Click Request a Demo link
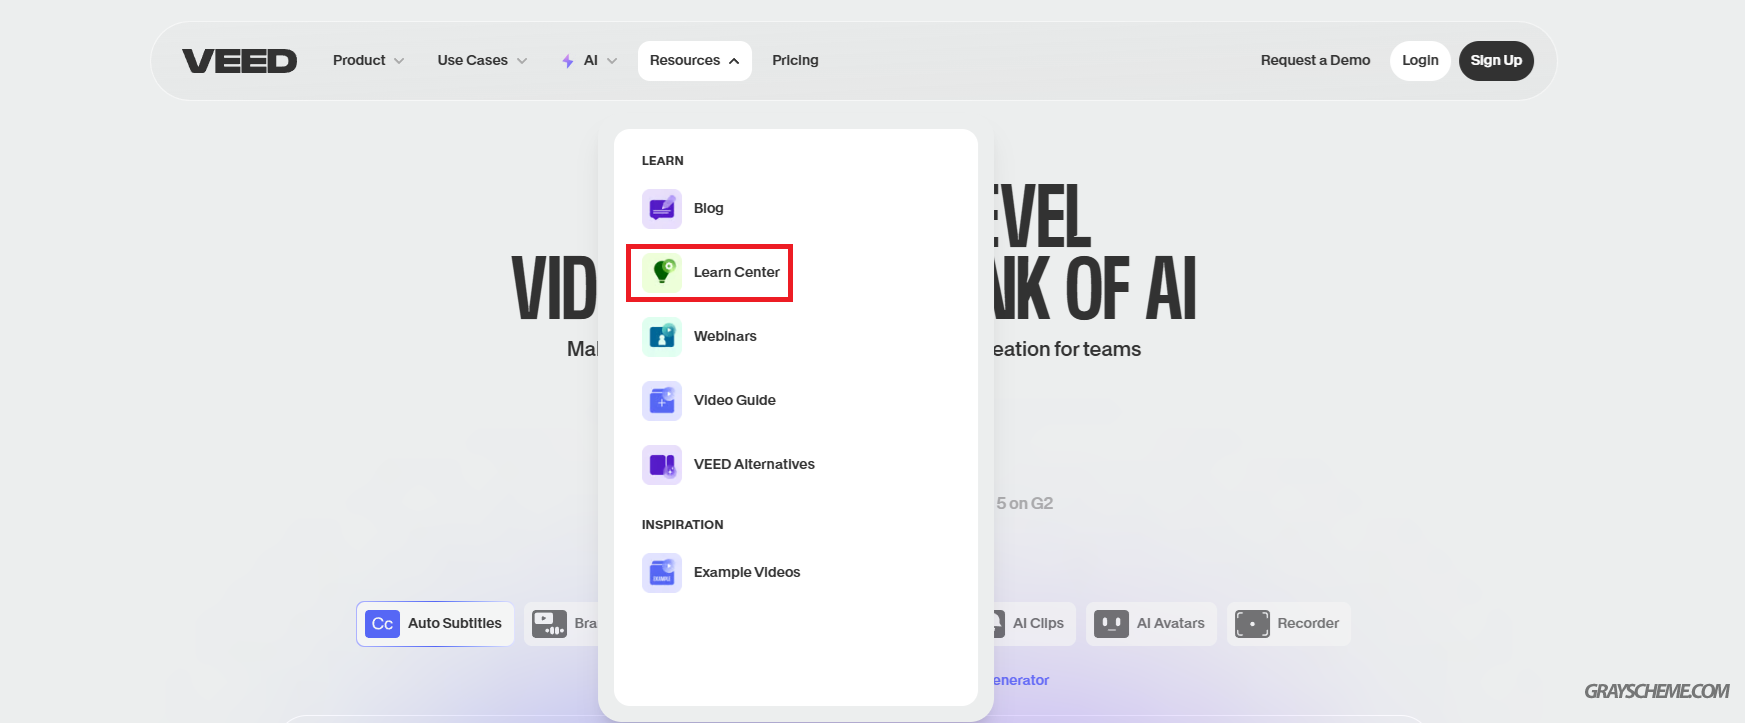 point(1315,60)
